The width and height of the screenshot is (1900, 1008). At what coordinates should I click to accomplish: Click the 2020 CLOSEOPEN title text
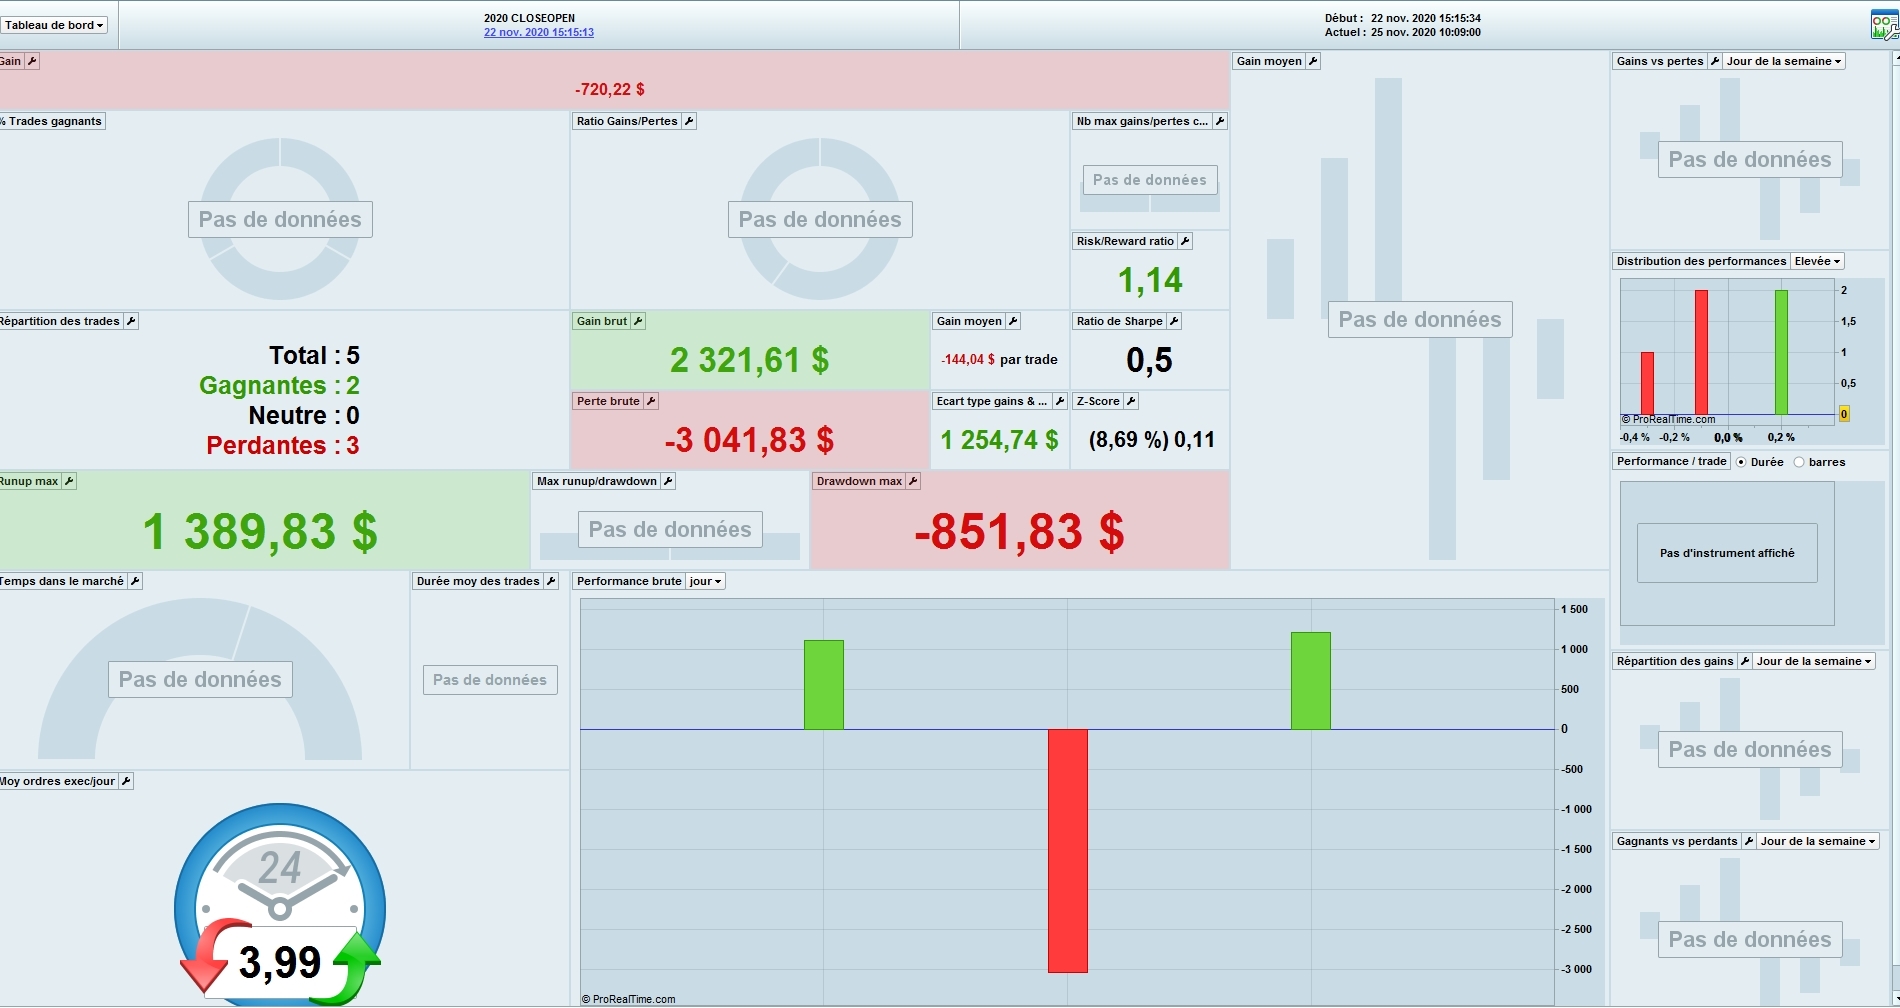tap(529, 18)
